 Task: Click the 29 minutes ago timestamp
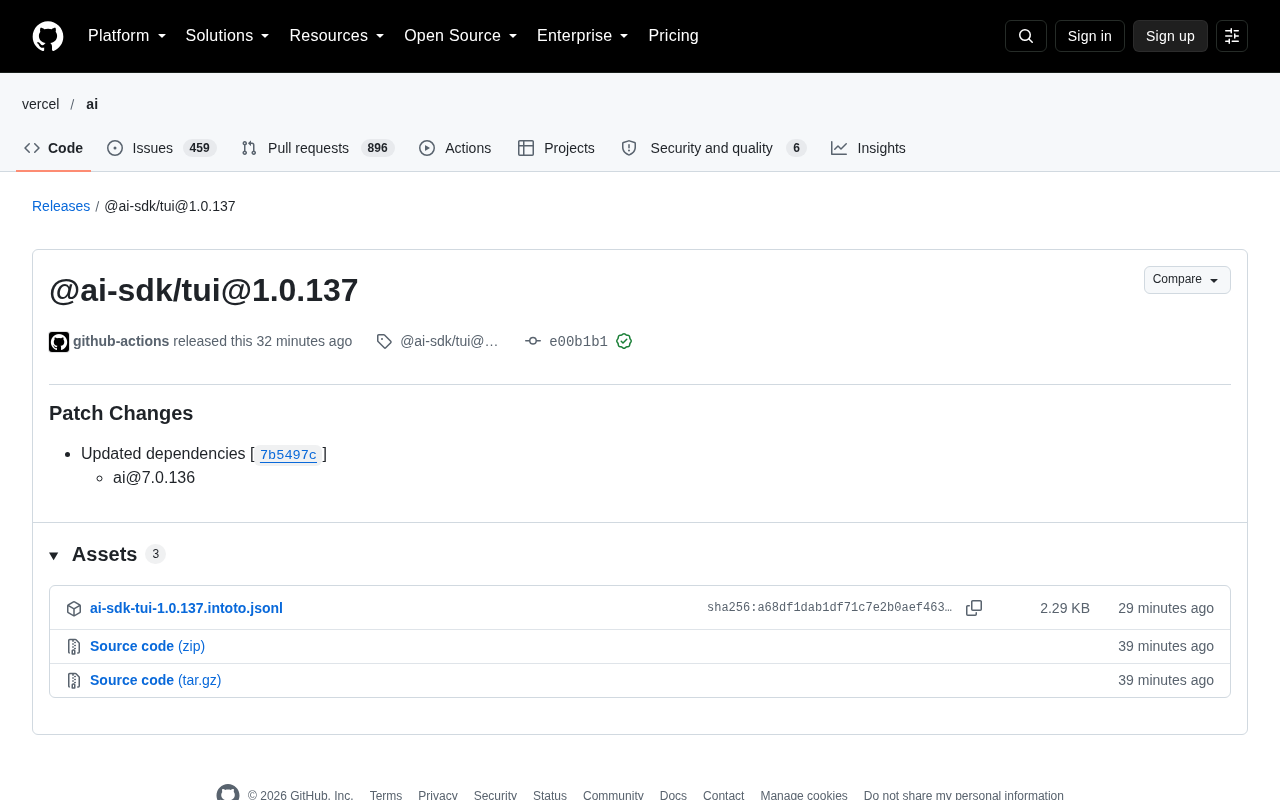(1166, 608)
